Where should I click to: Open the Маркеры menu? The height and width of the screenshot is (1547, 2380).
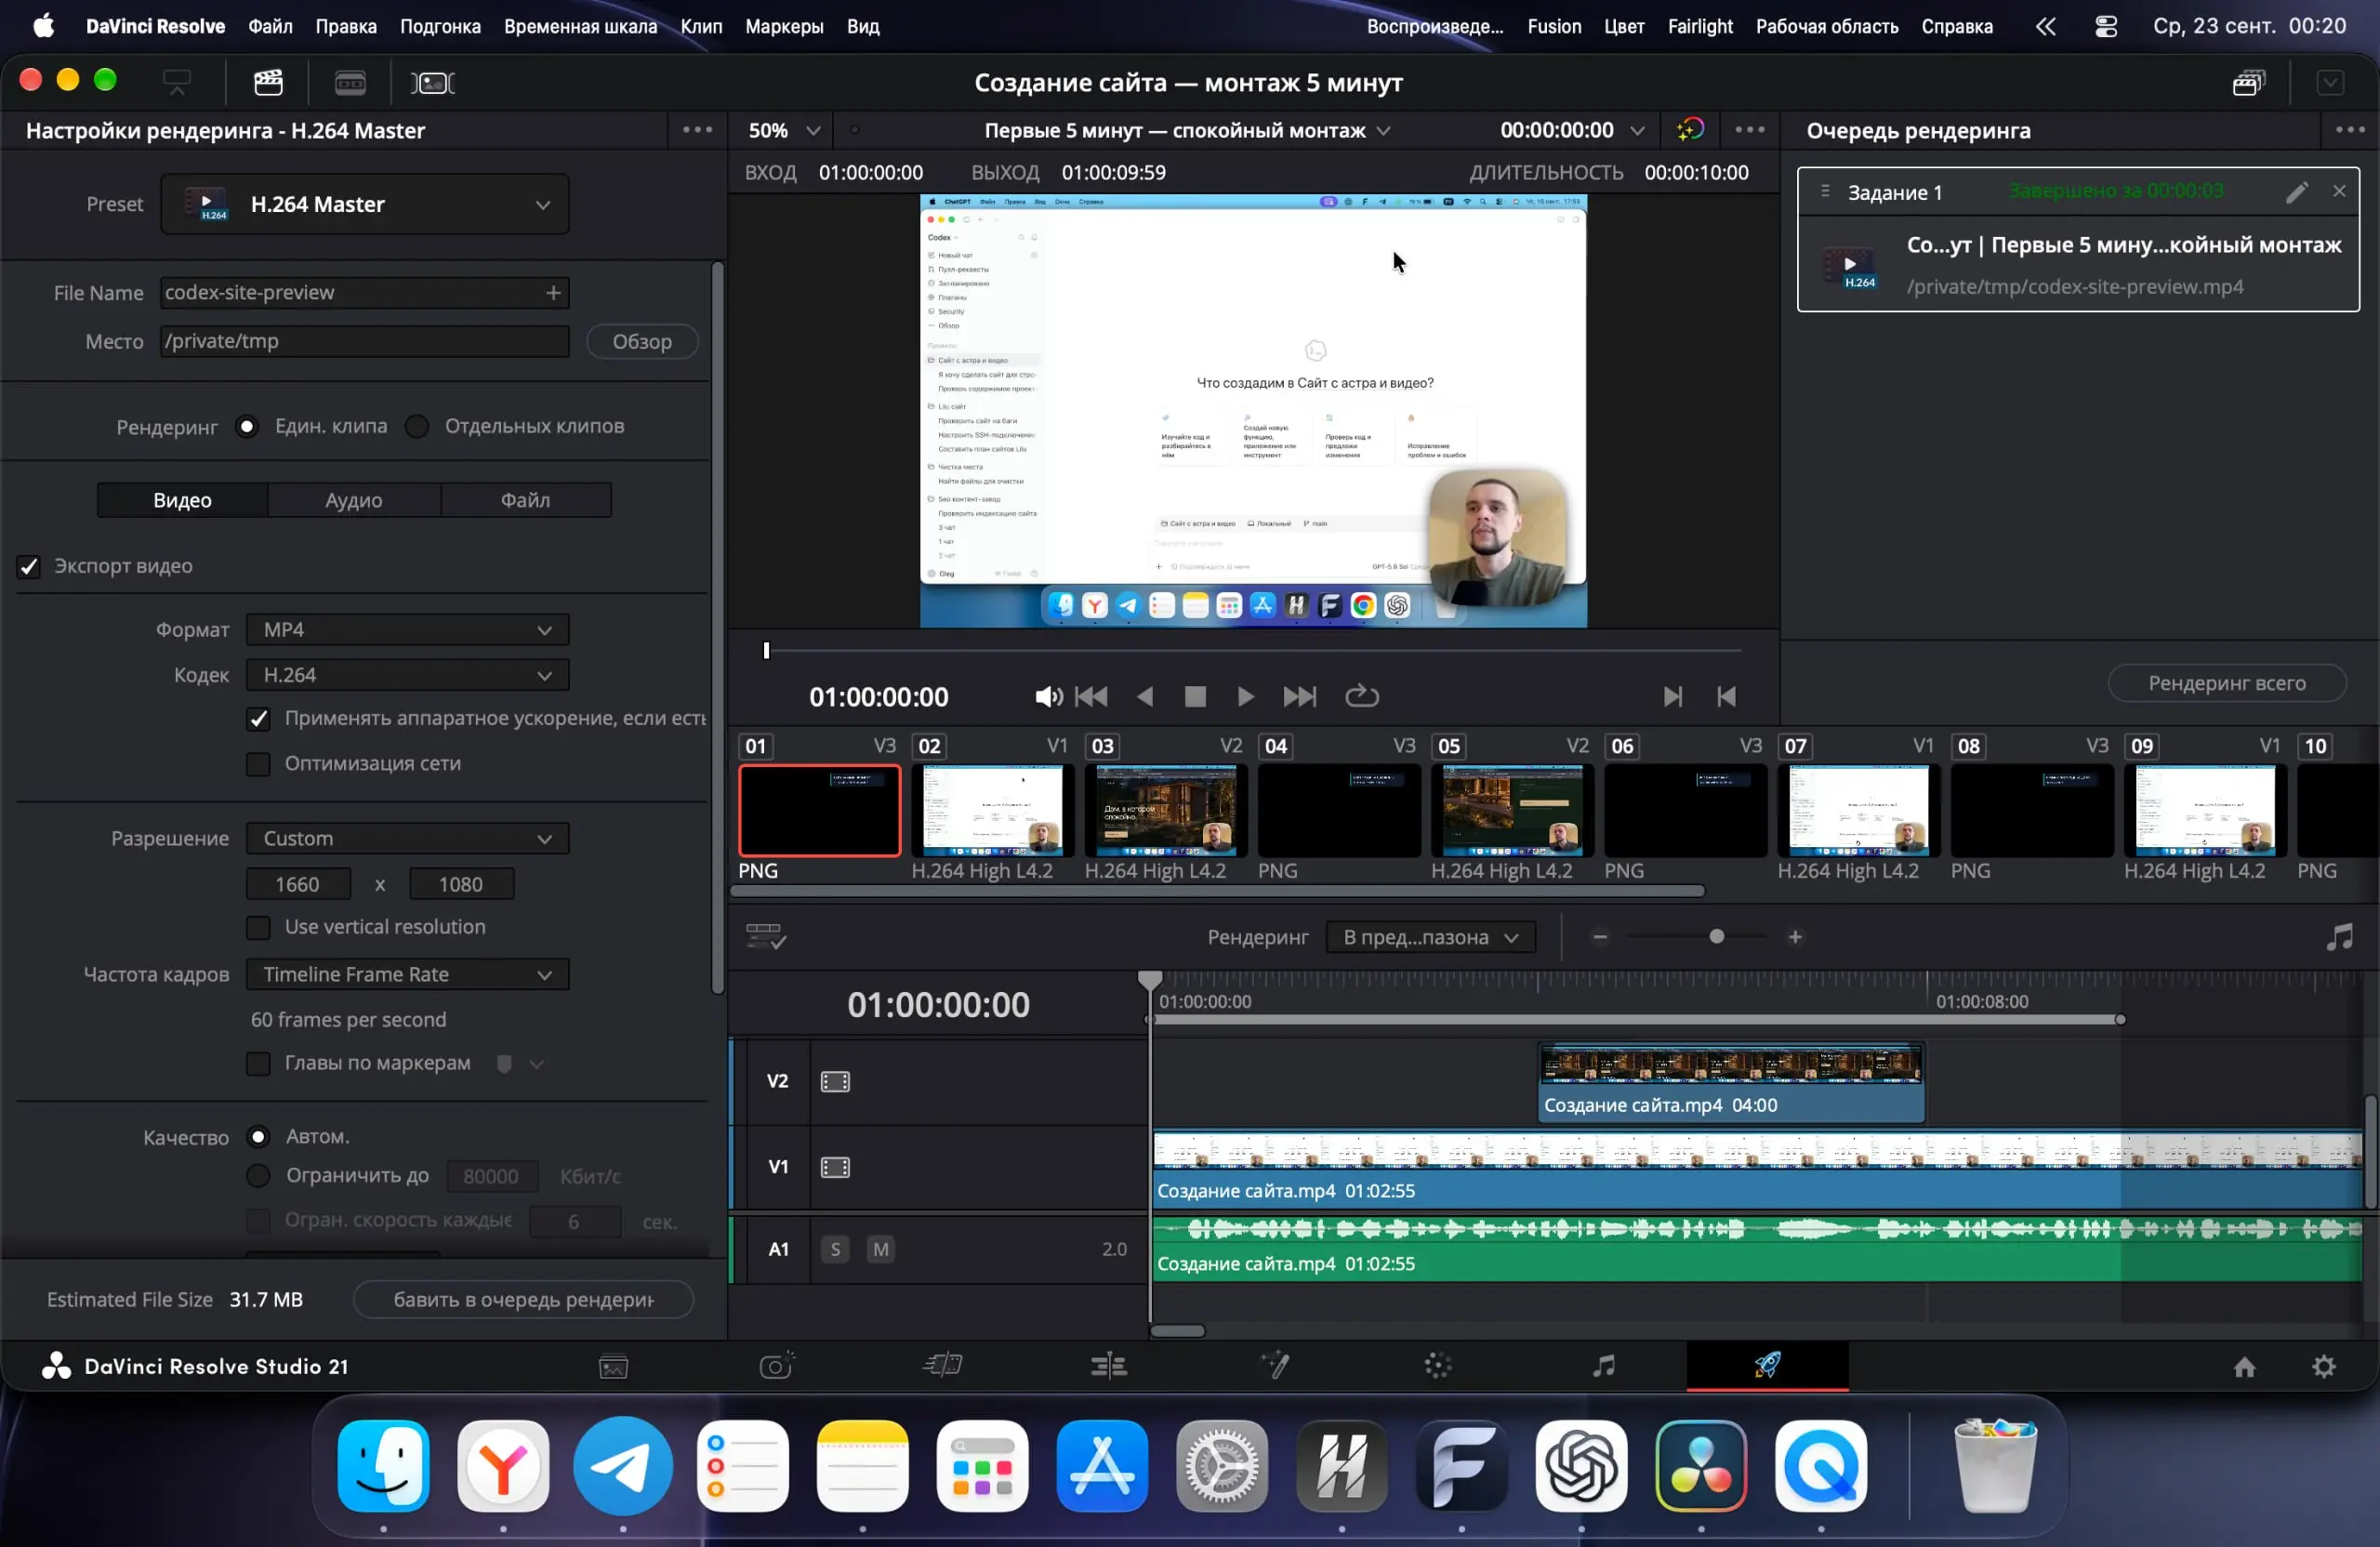pyautogui.click(x=784, y=26)
